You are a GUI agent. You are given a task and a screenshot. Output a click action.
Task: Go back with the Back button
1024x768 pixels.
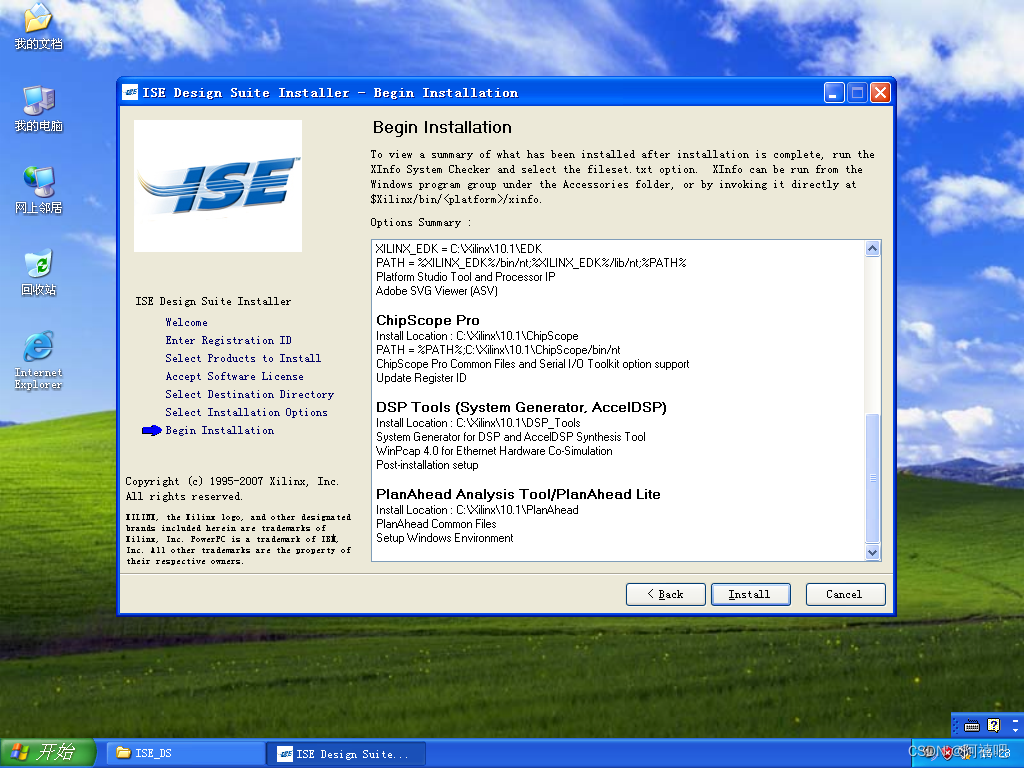pos(665,594)
